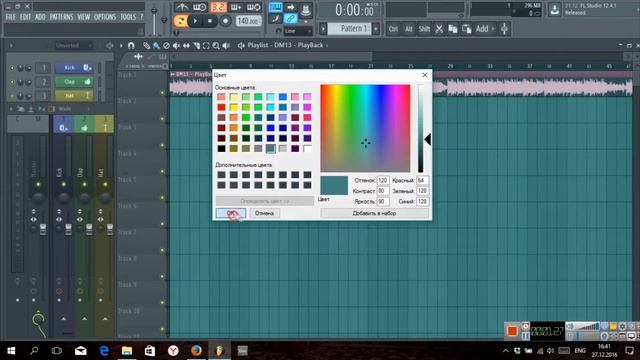
Task: Click the luminance slider arrow
Action: tap(427, 140)
